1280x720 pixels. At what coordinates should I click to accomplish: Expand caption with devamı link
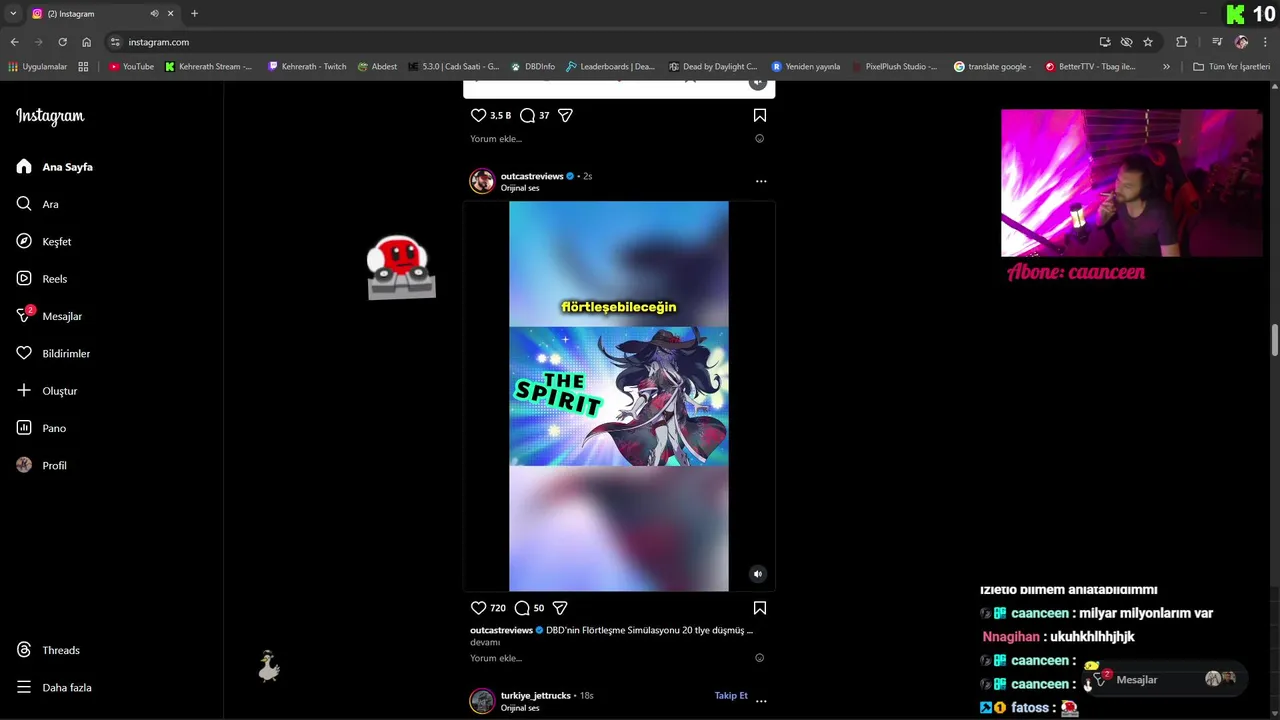click(485, 642)
